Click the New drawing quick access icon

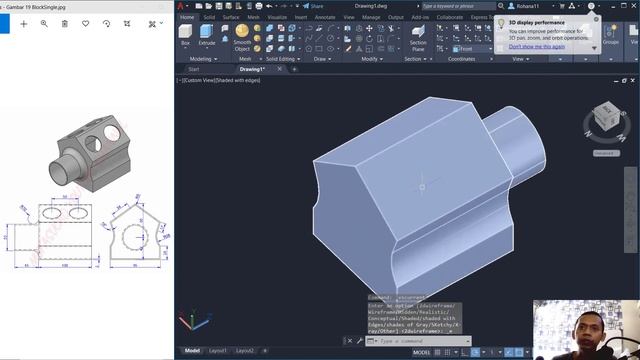(199, 6)
